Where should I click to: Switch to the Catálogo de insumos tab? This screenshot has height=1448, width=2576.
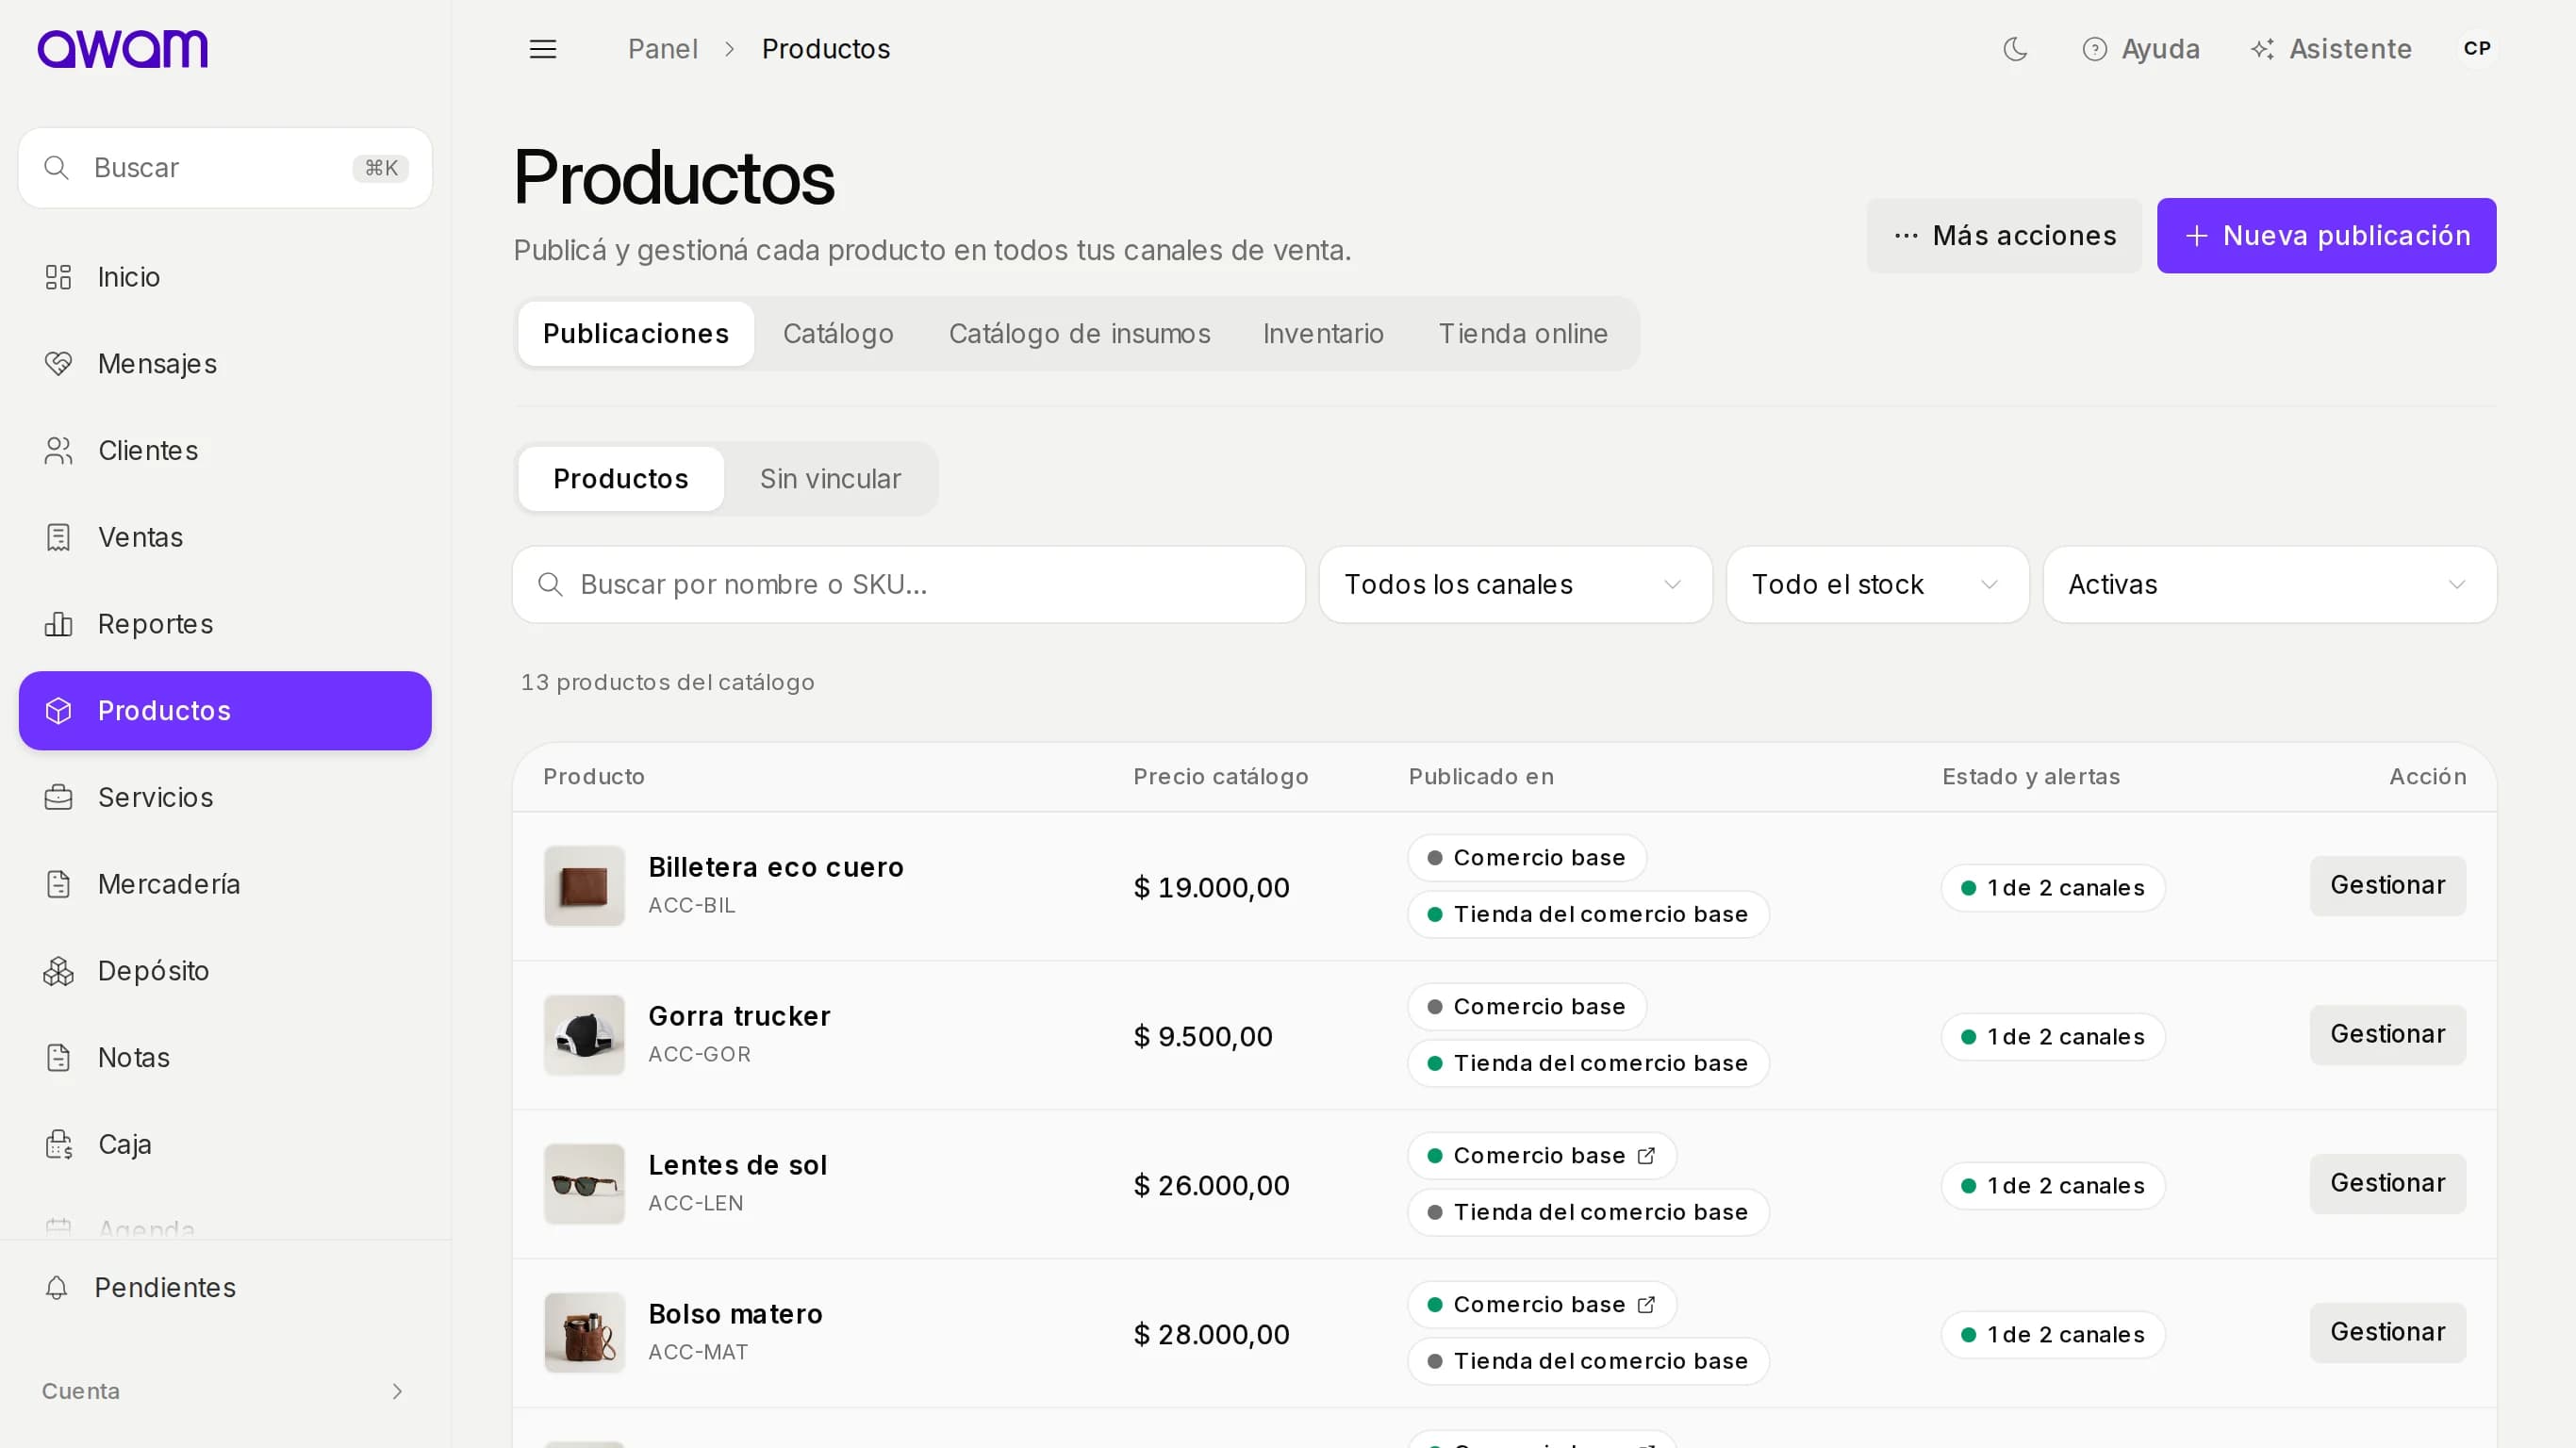(1079, 334)
